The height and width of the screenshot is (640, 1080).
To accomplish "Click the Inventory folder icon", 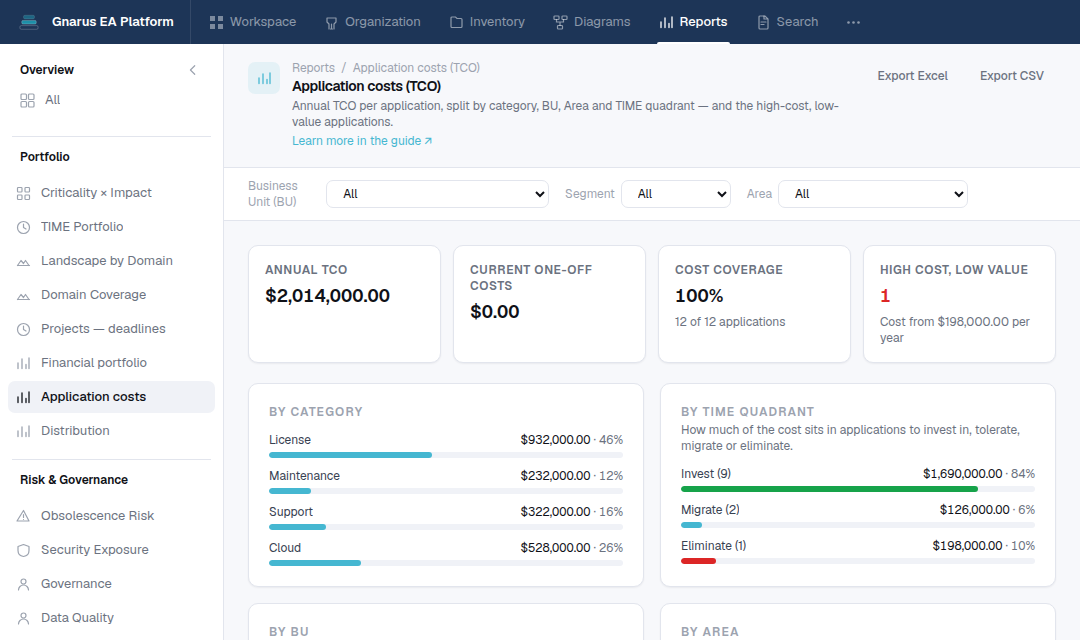I will pyautogui.click(x=456, y=22).
